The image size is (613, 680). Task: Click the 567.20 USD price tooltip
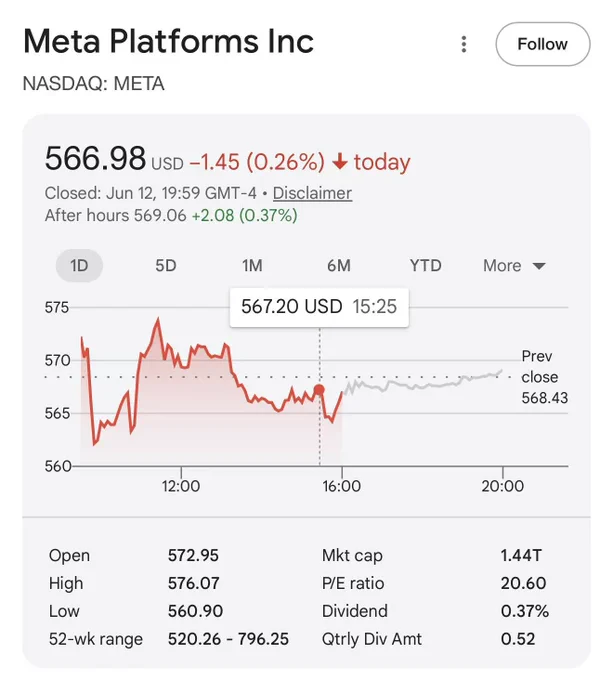point(319,307)
